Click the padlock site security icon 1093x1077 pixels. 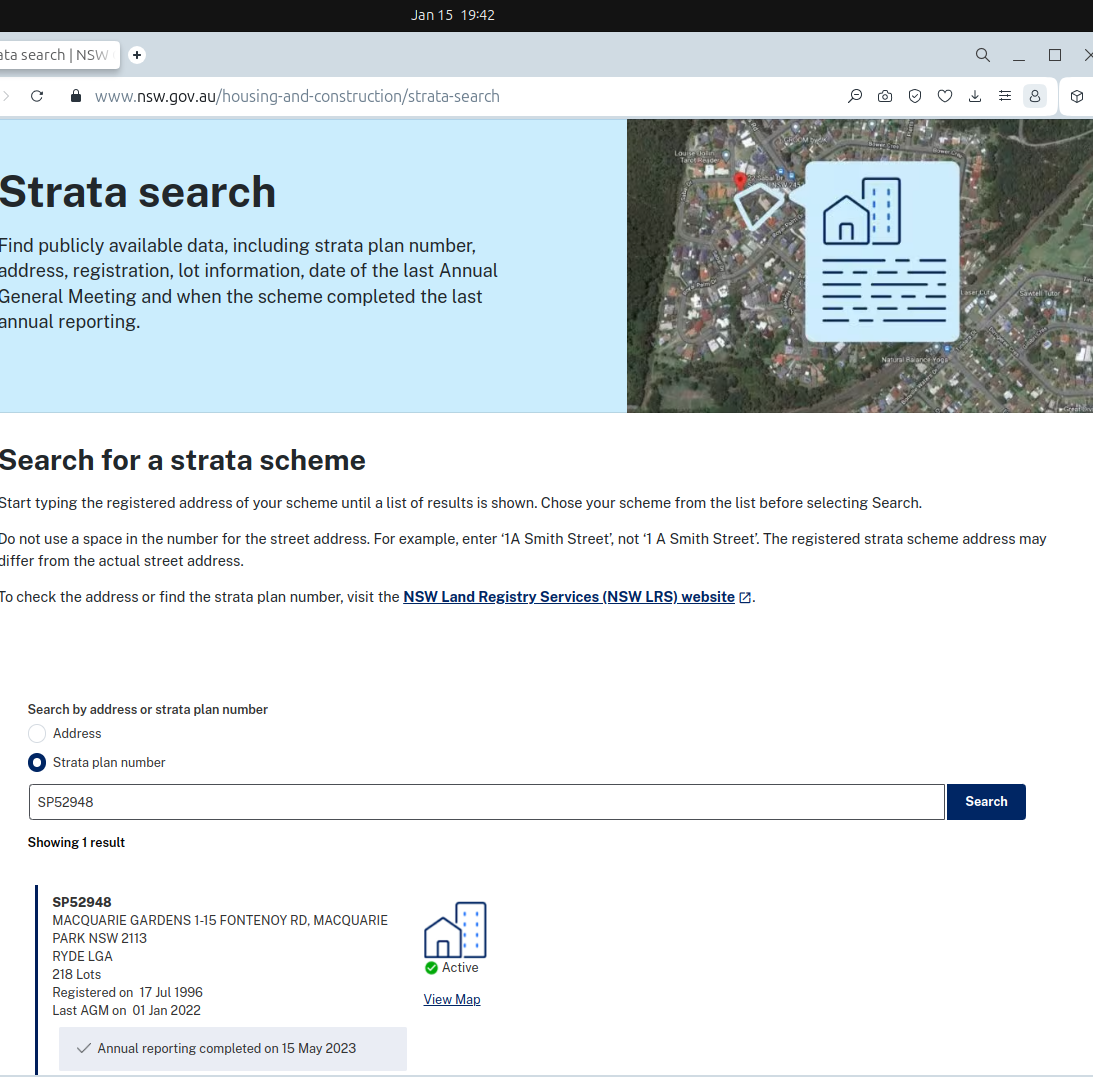(76, 96)
